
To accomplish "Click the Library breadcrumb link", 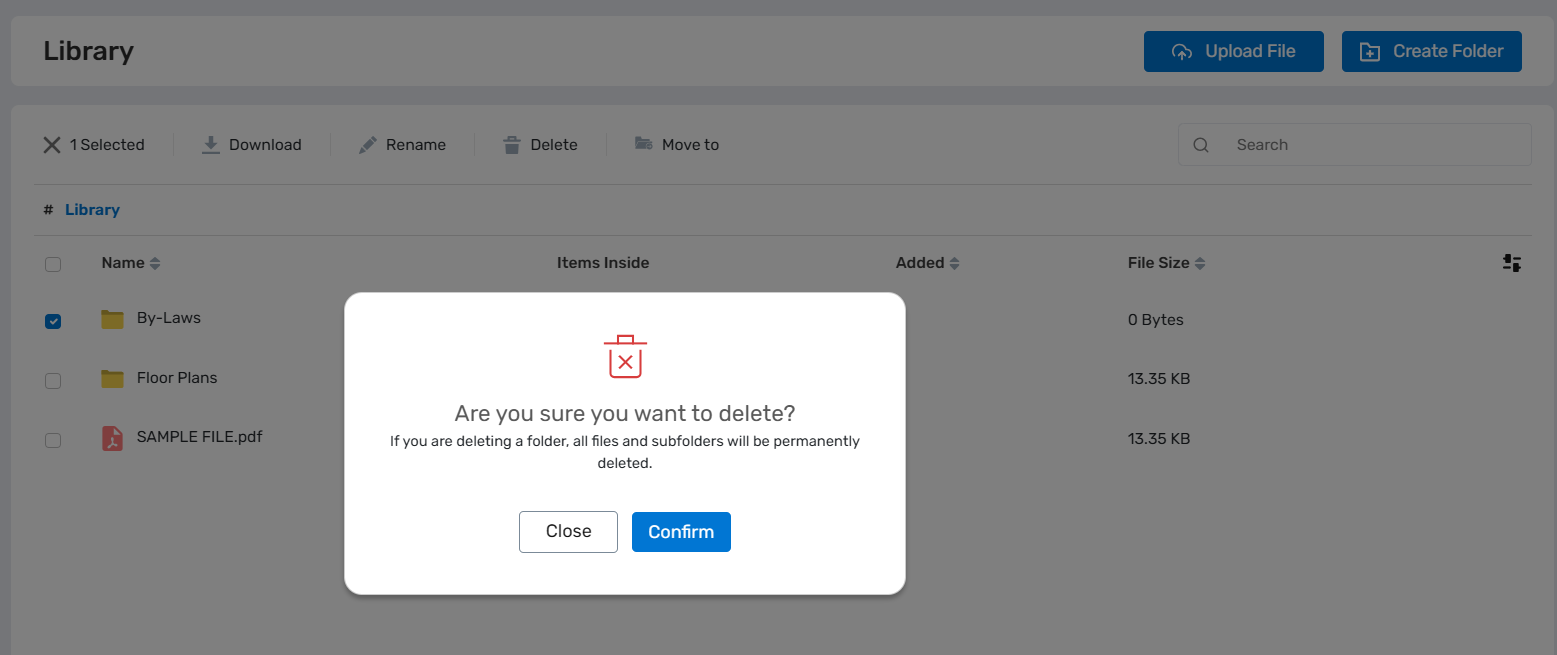I will tap(92, 210).
